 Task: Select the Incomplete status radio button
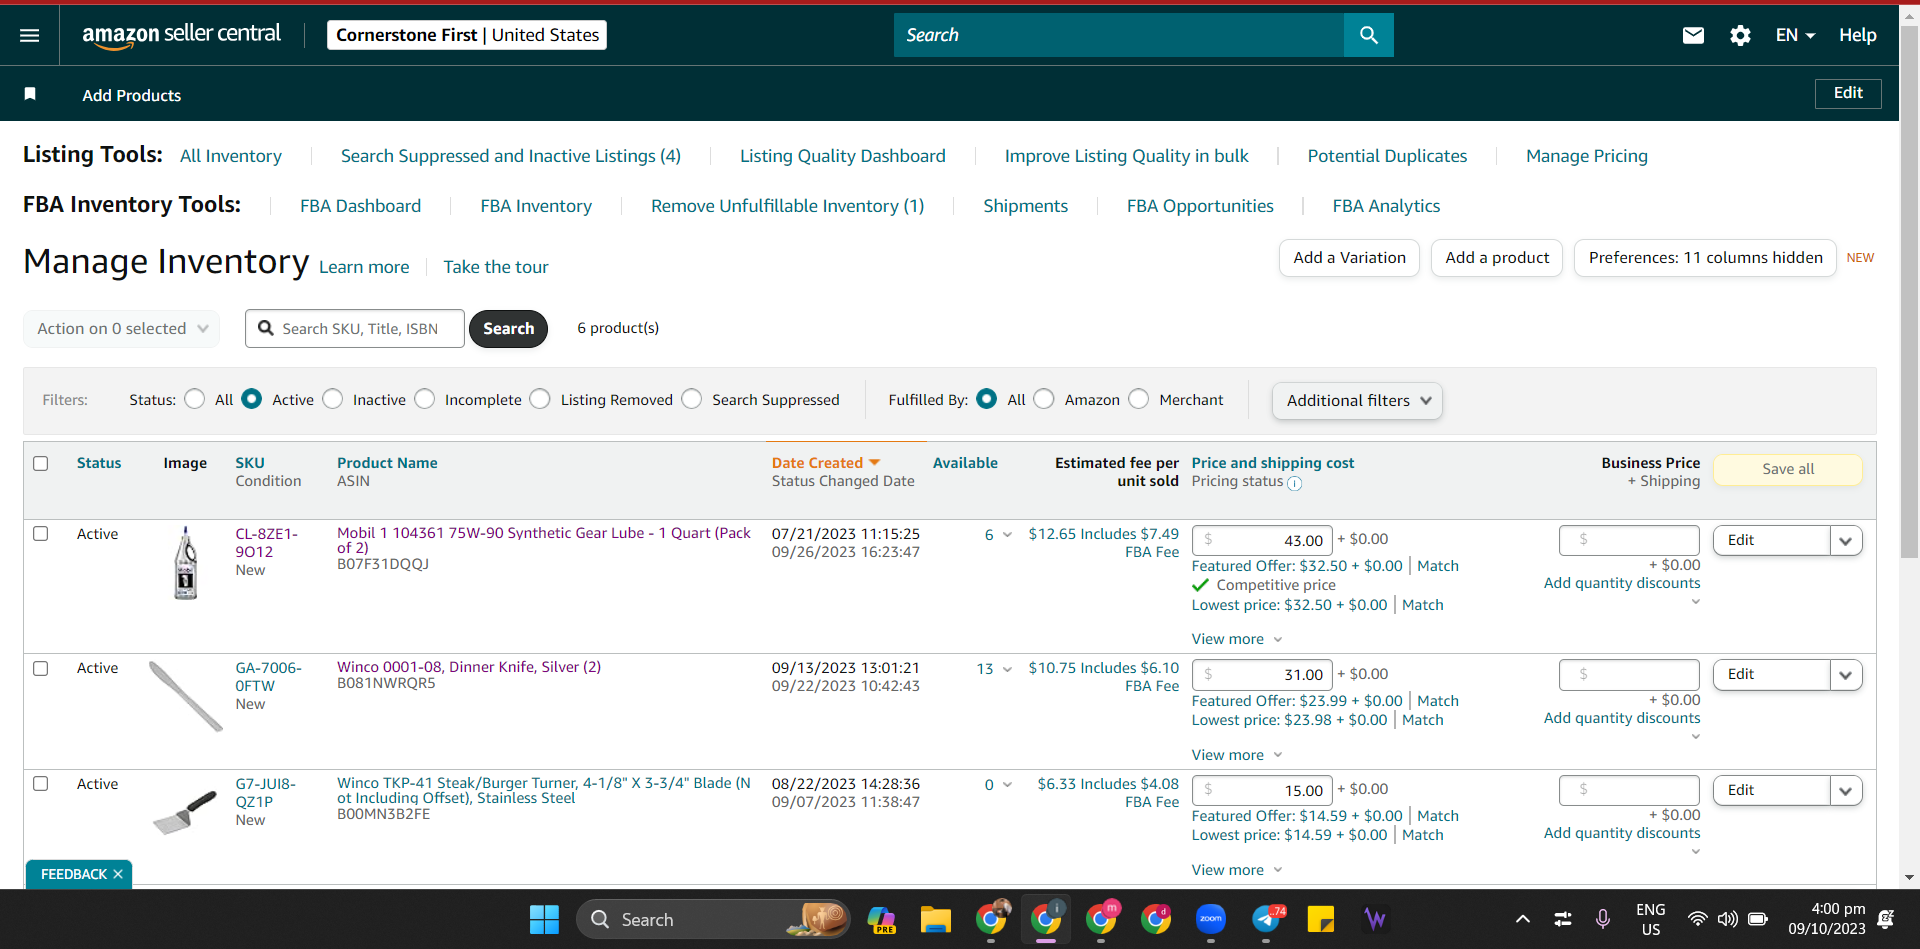[x=425, y=399]
